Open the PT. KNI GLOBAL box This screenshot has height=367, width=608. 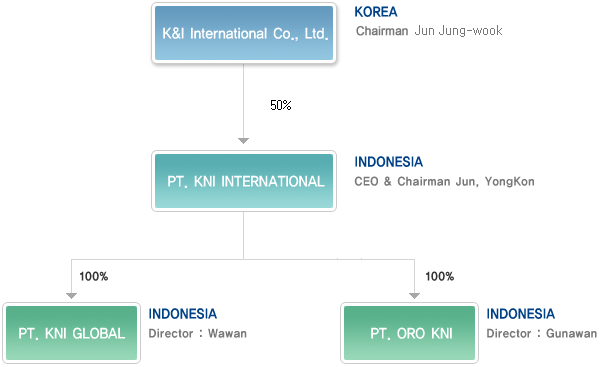[x=72, y=333]
